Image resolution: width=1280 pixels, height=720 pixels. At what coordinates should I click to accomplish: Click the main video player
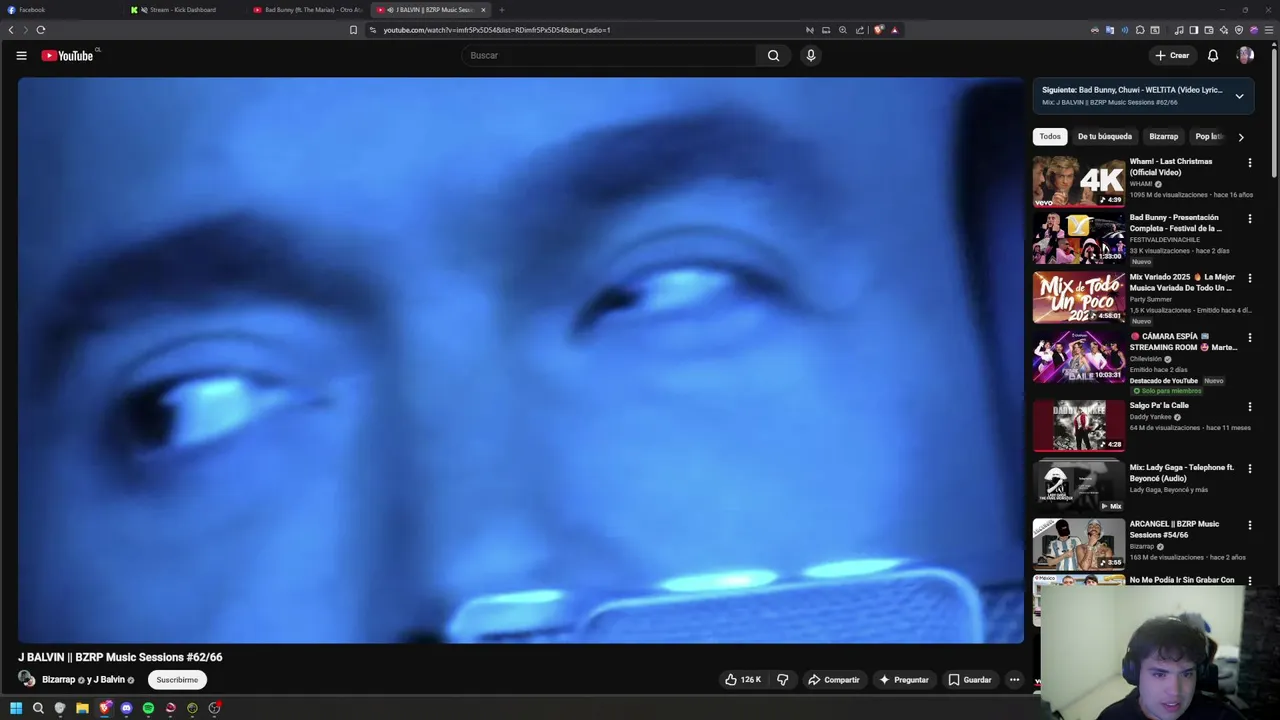(520, 360)
